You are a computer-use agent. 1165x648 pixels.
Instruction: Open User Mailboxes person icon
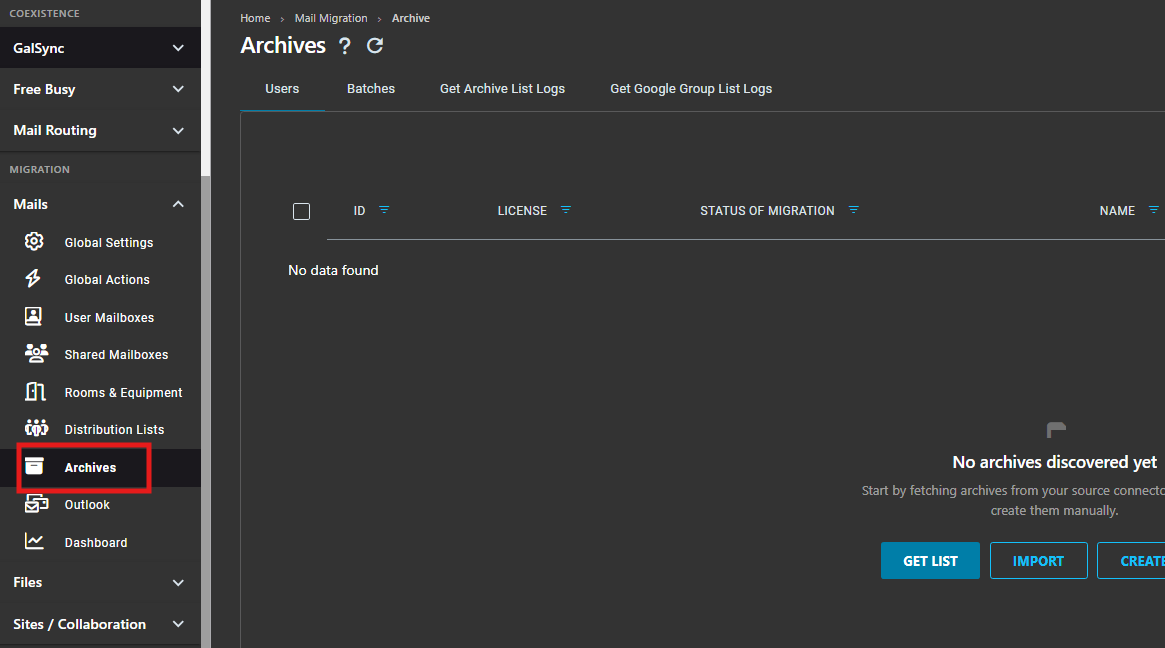click(x=33, y=317)
